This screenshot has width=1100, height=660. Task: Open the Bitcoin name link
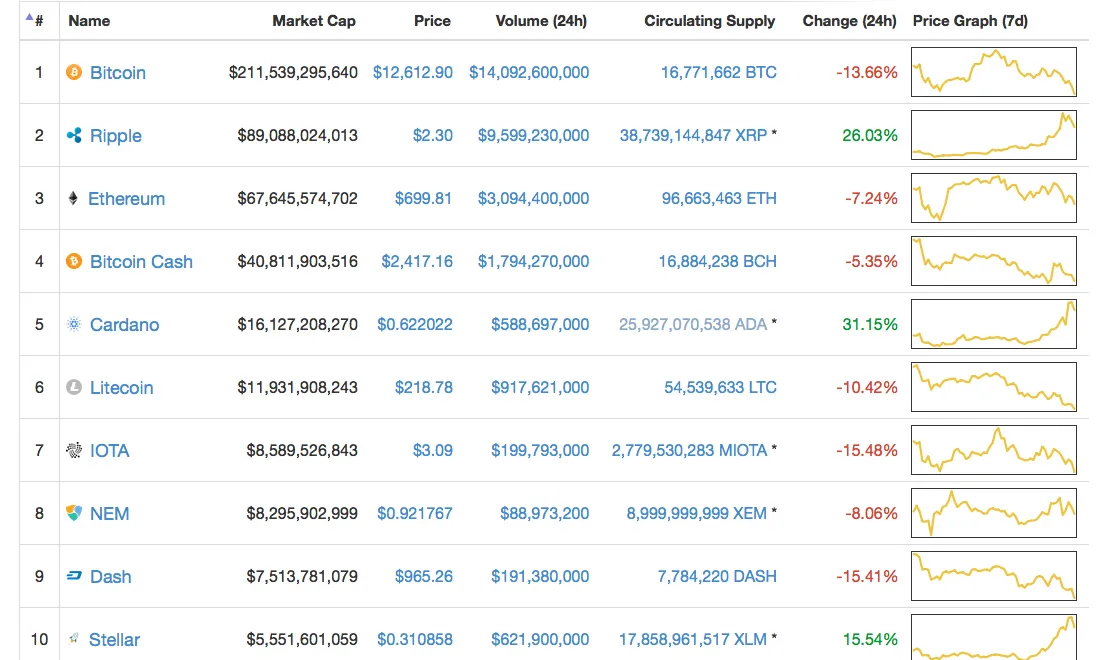coord(118,73)
